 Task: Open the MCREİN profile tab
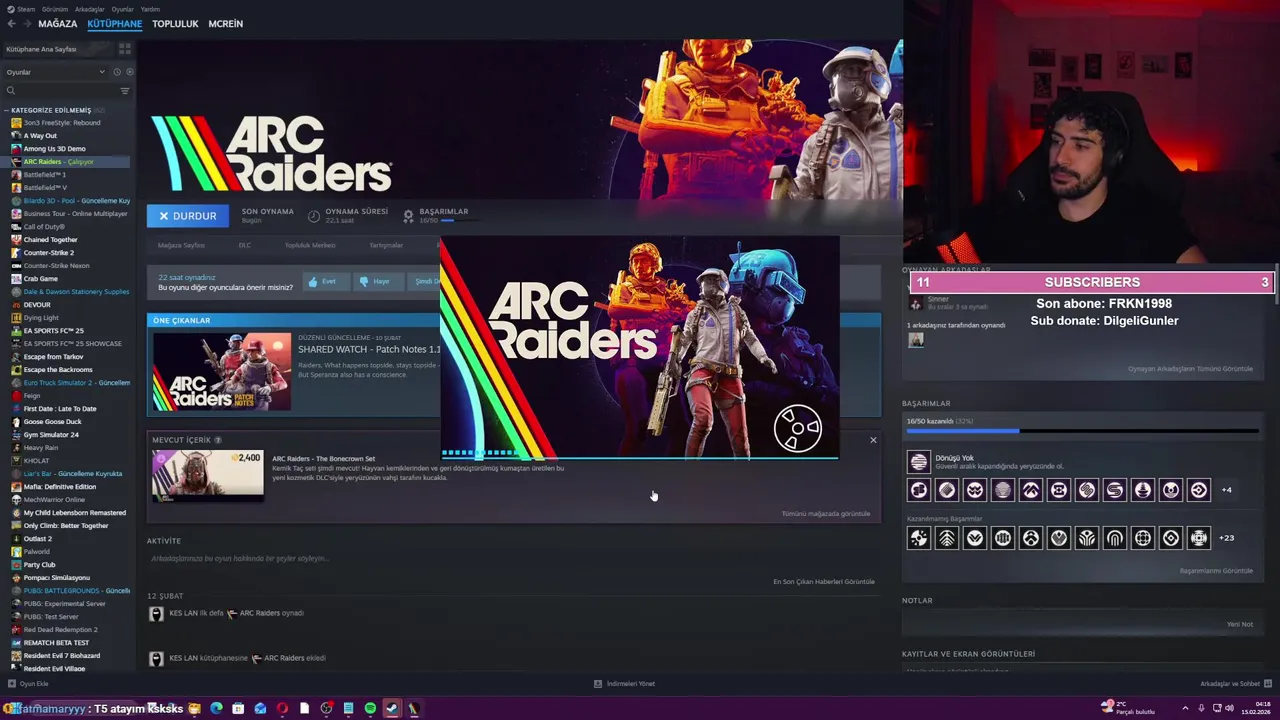tap(226, 23)
